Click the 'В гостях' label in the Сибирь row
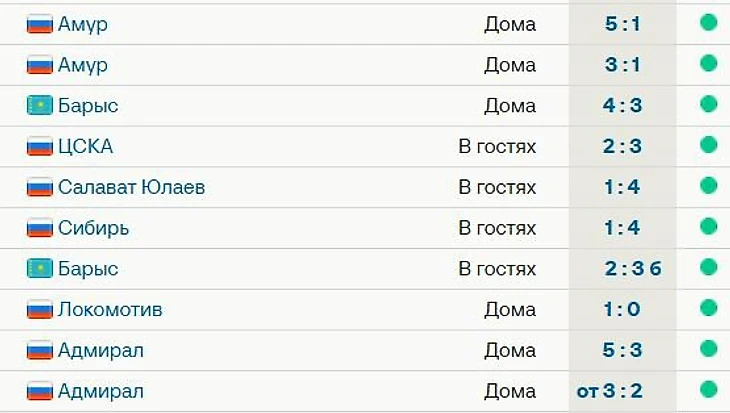 tap(497, 228)
